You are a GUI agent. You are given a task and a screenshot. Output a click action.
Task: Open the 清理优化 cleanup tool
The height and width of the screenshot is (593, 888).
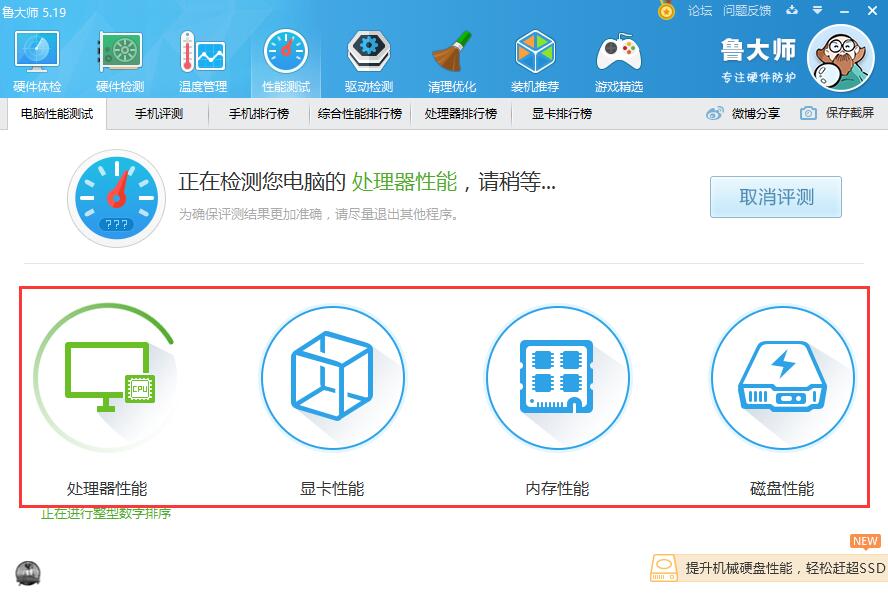[x=452, y=57]
